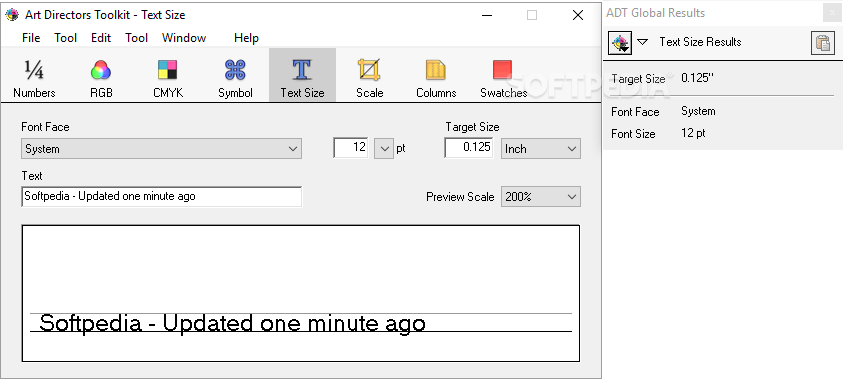
Task: Open the second Tool menu after Edit
Action: click(x=137, y=38)
